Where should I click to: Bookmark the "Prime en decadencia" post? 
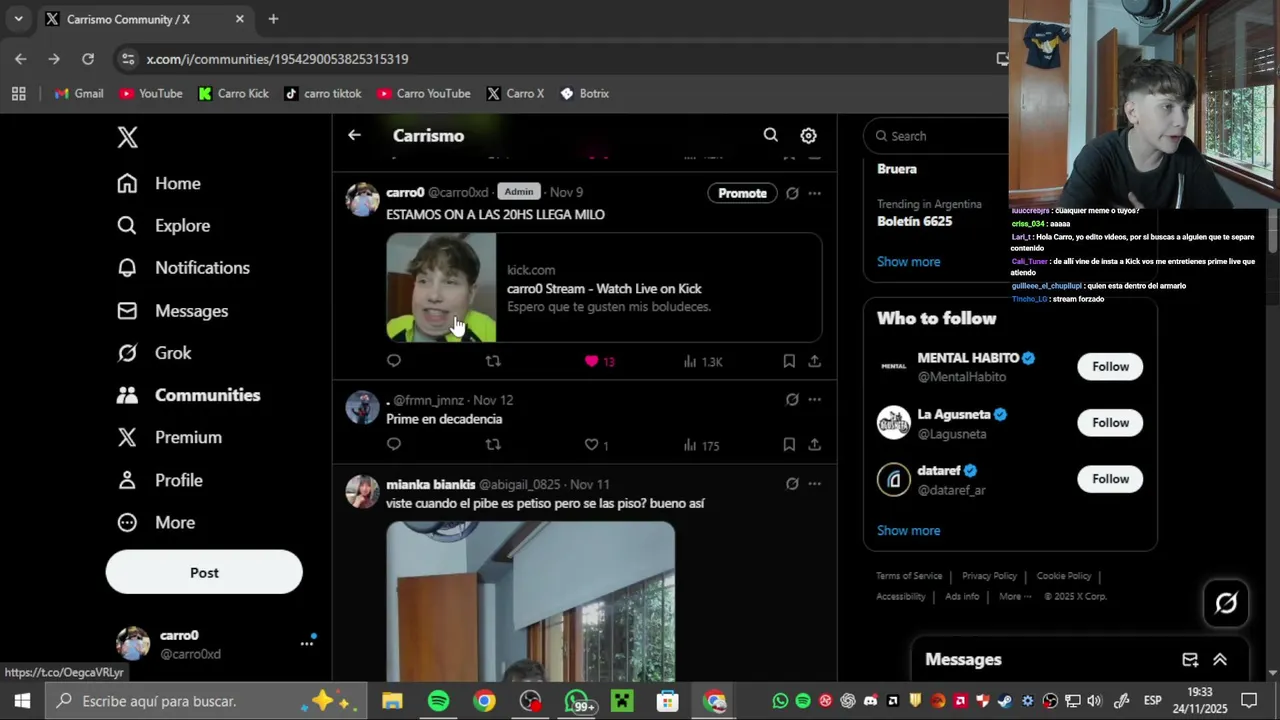[789, 445]
